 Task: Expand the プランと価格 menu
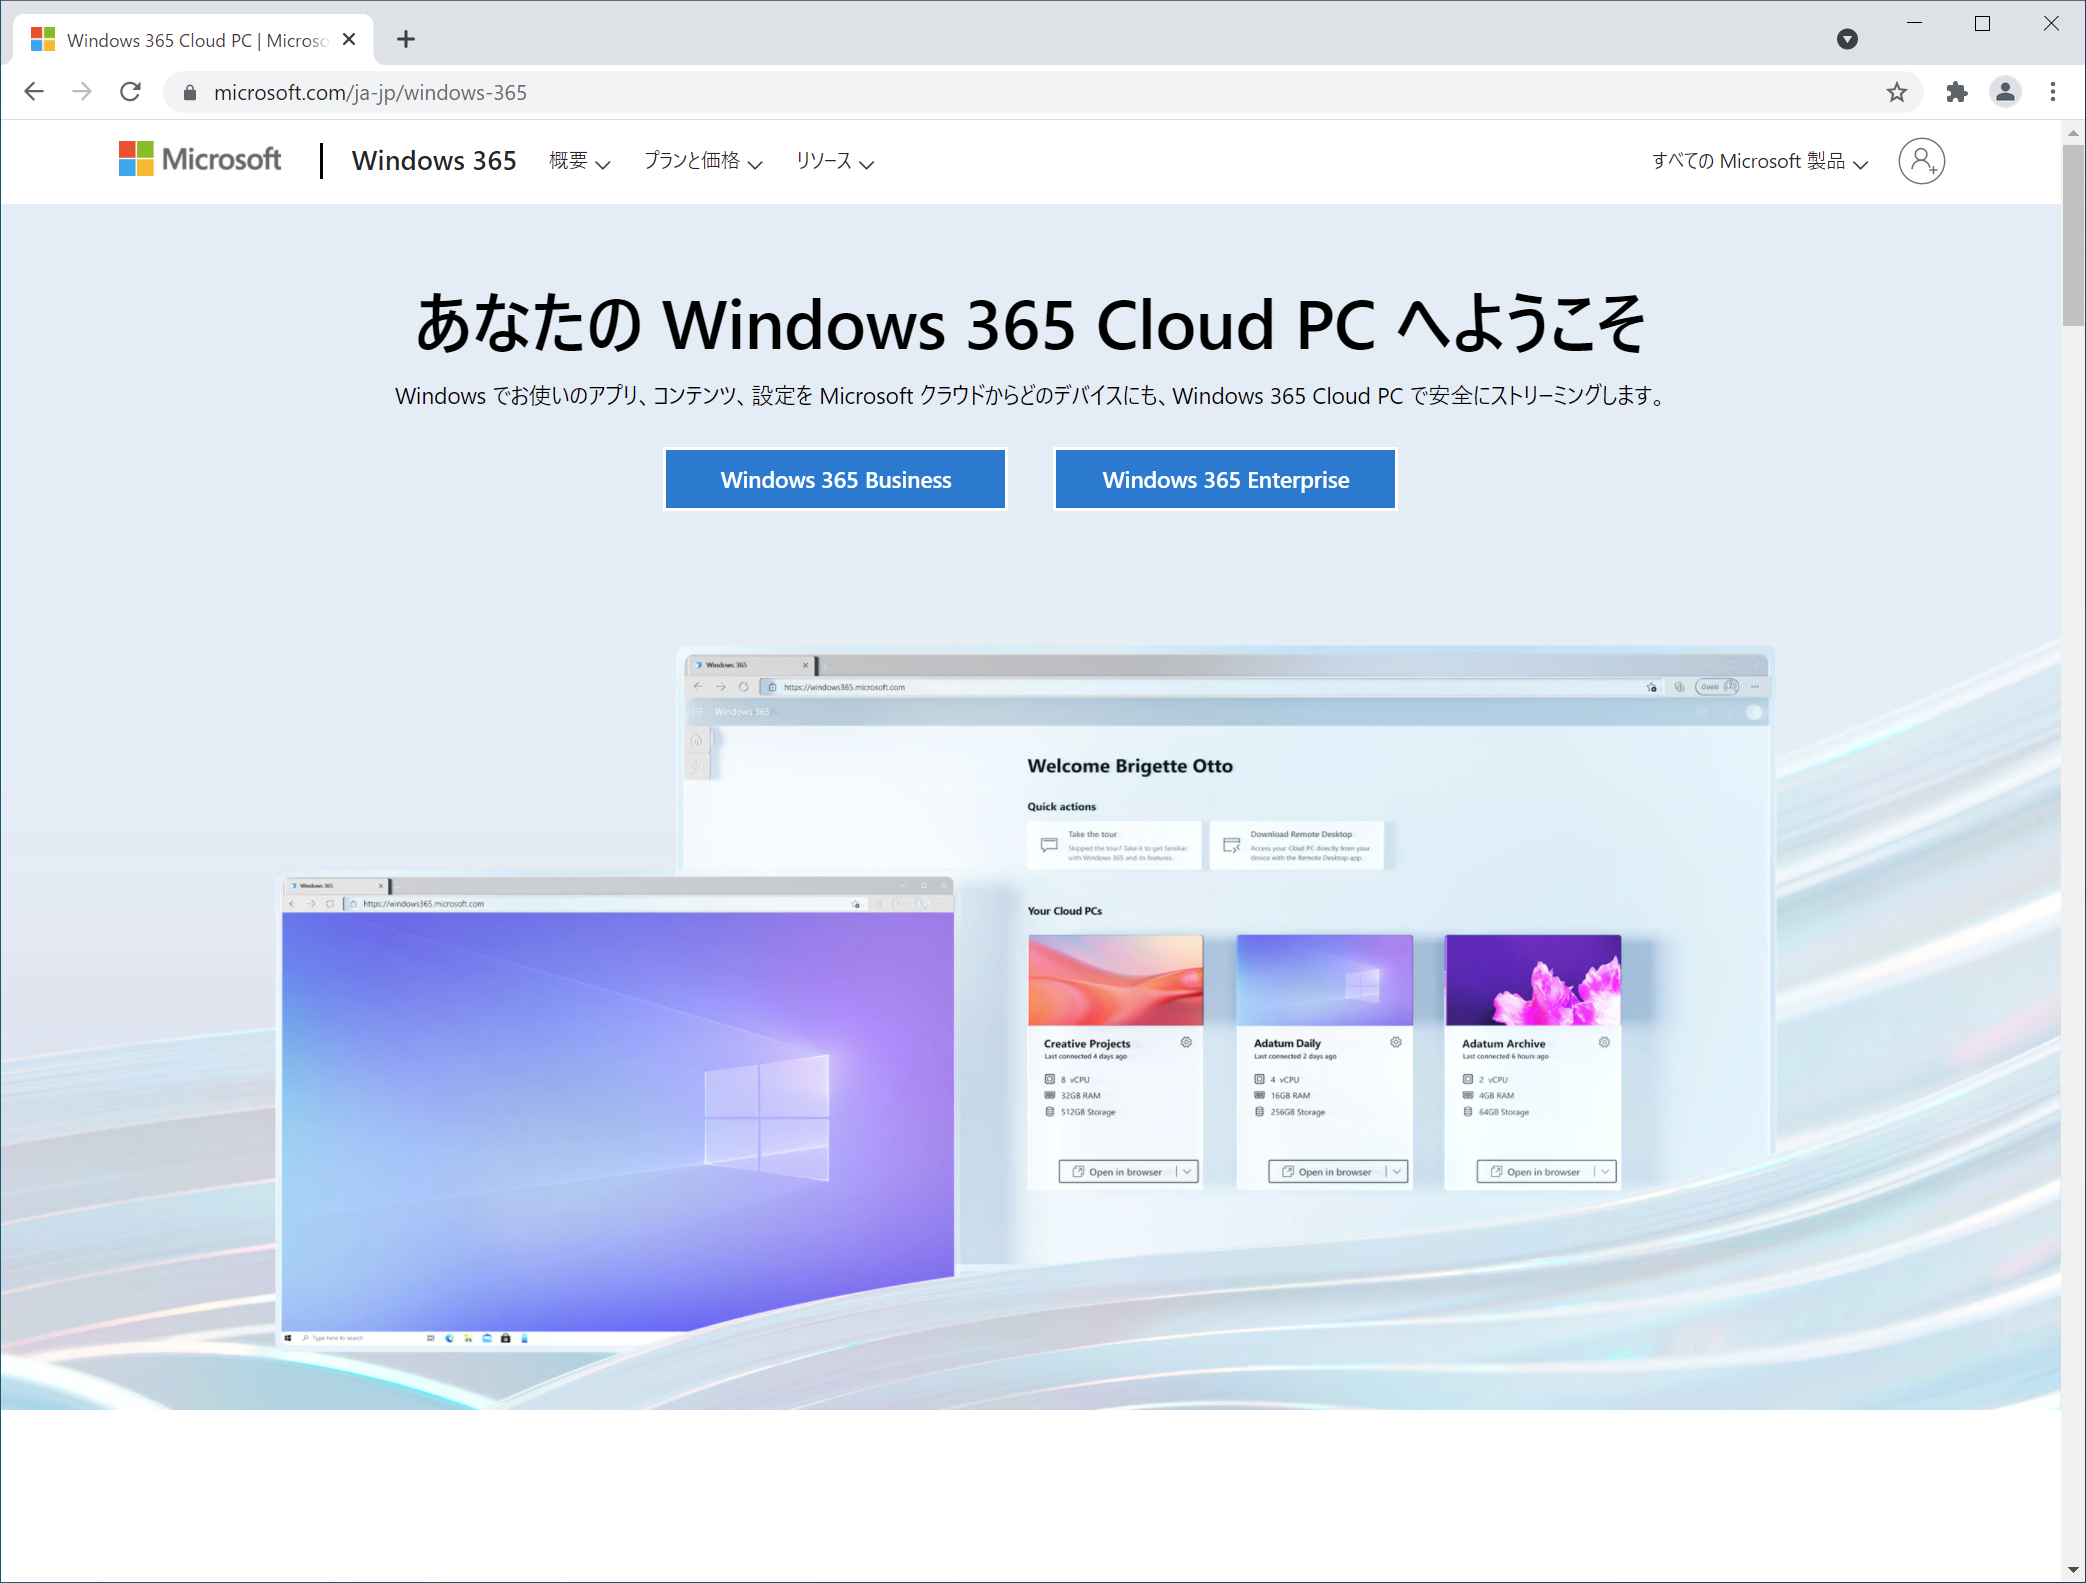(703, 161)
